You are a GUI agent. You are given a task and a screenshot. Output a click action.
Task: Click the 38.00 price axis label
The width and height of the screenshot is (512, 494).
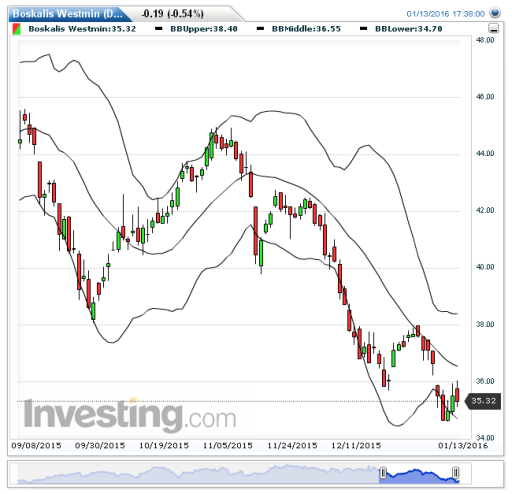point(485,324)
